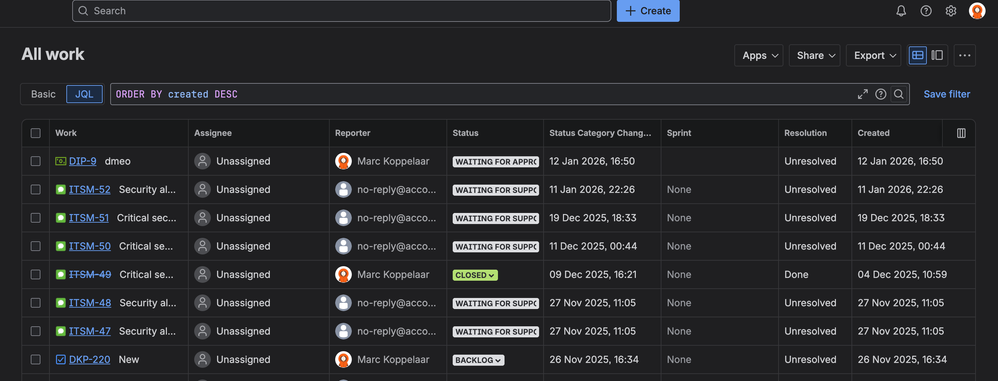Viewport: 998px width, 381px height.
Task: Switch to list view layout icon
Action: (917, 55)
